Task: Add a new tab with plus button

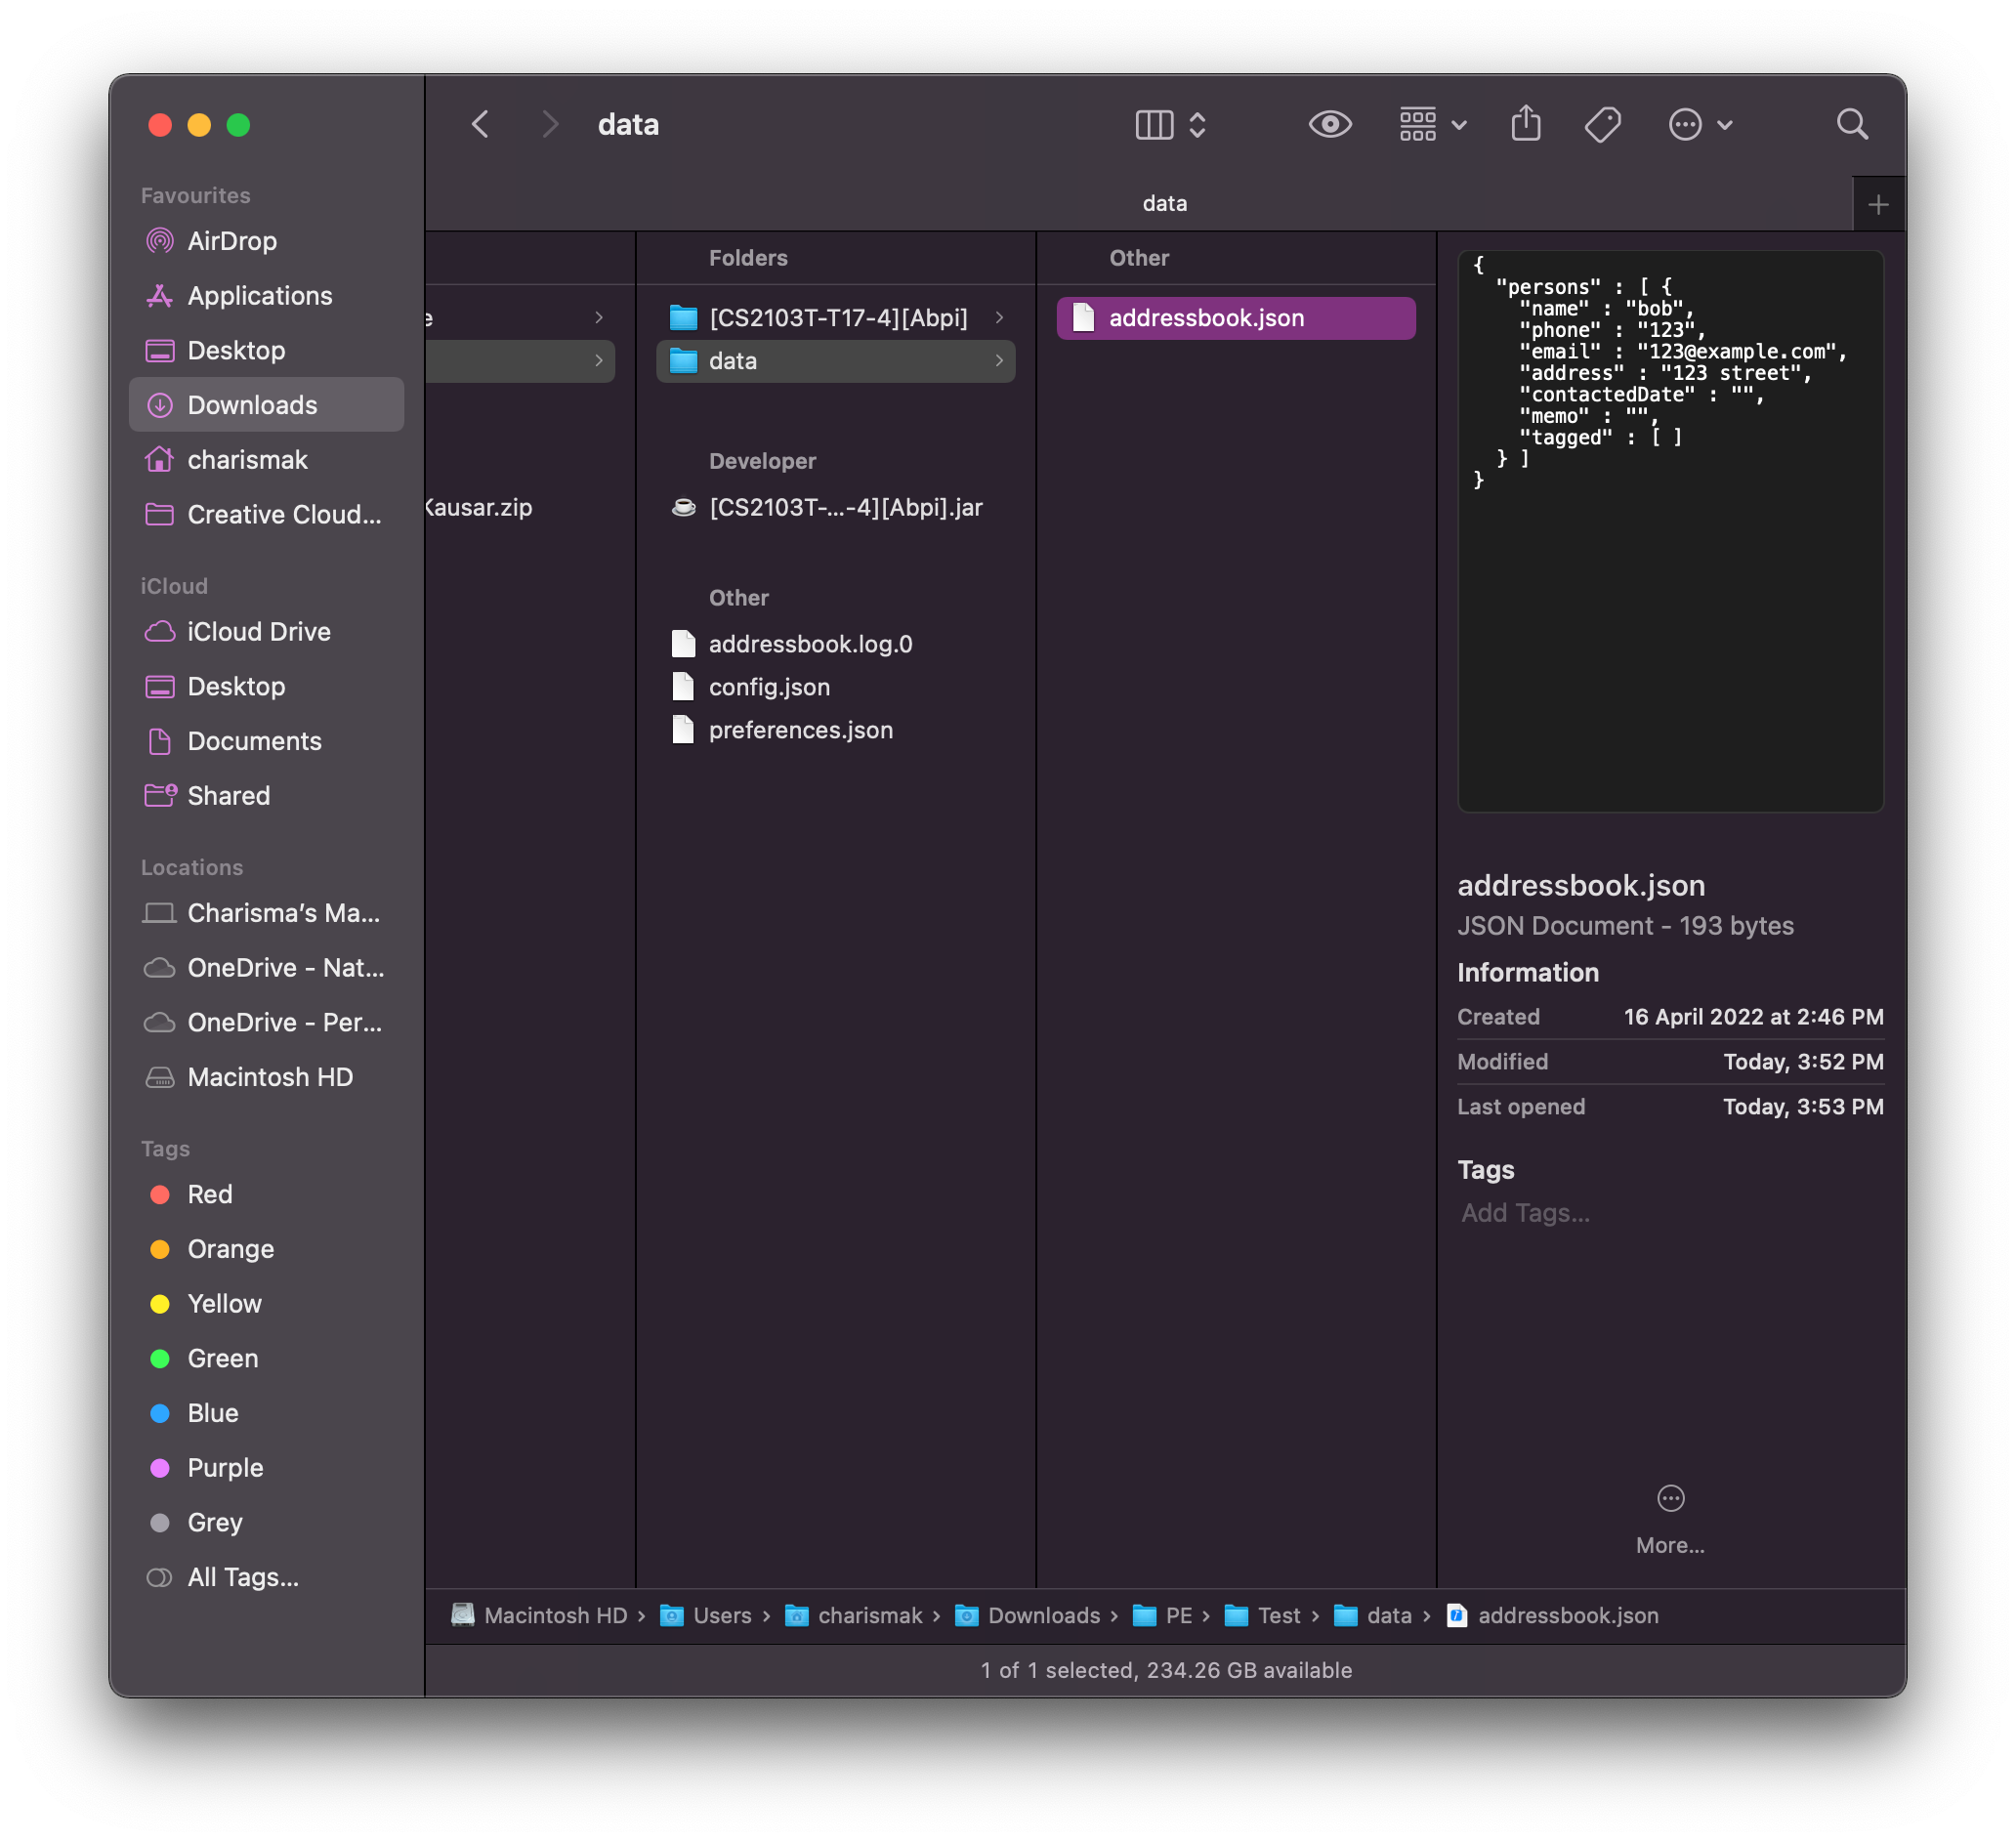Action: tap(1877, 205)
